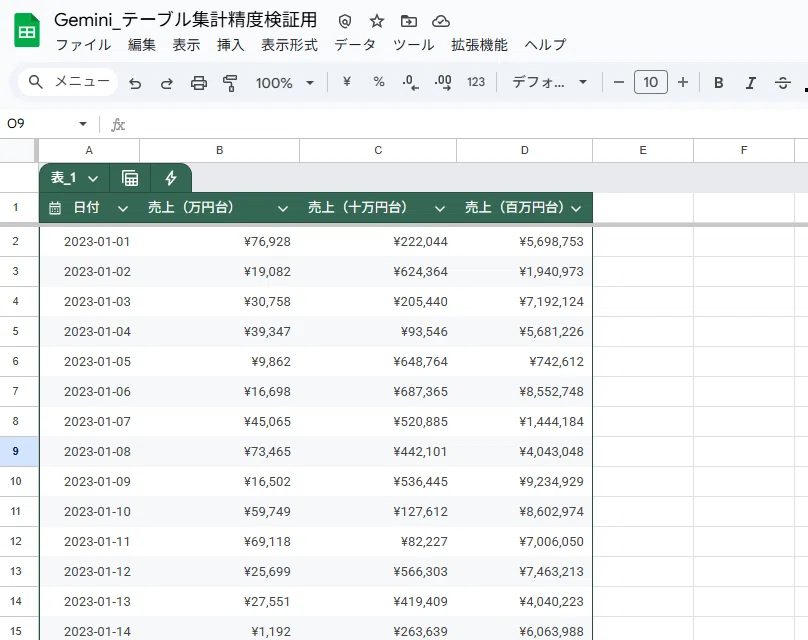Open the font family dropdown
The image size is (808, 640).
click(549, 82)
